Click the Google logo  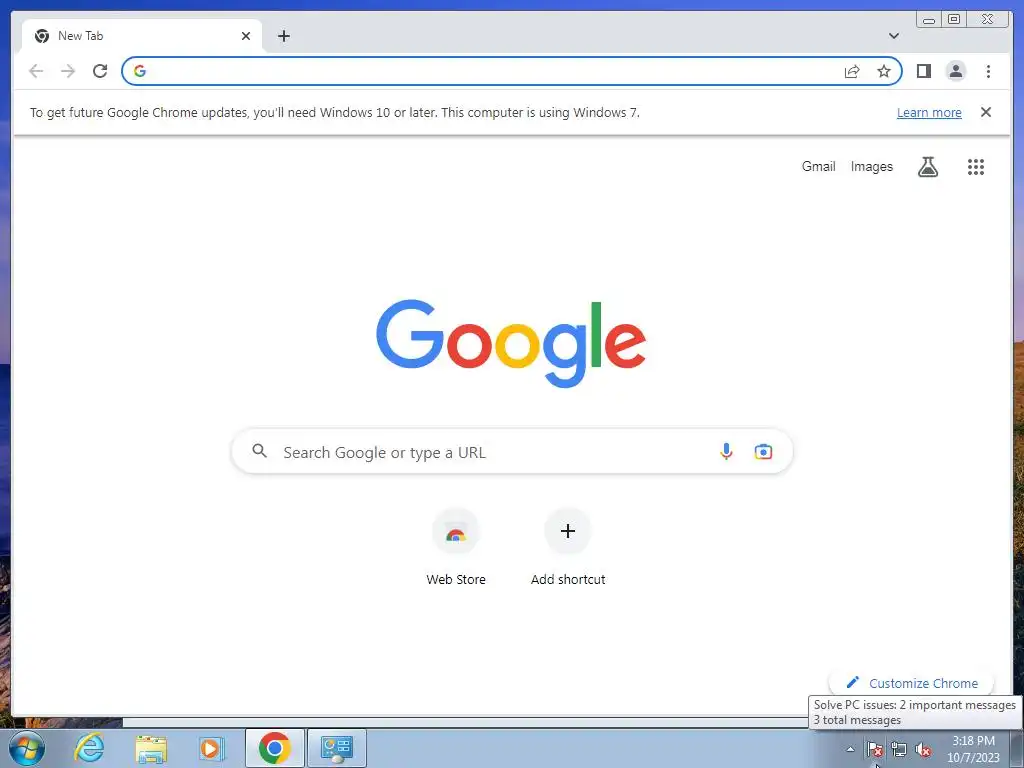[511, 342]
